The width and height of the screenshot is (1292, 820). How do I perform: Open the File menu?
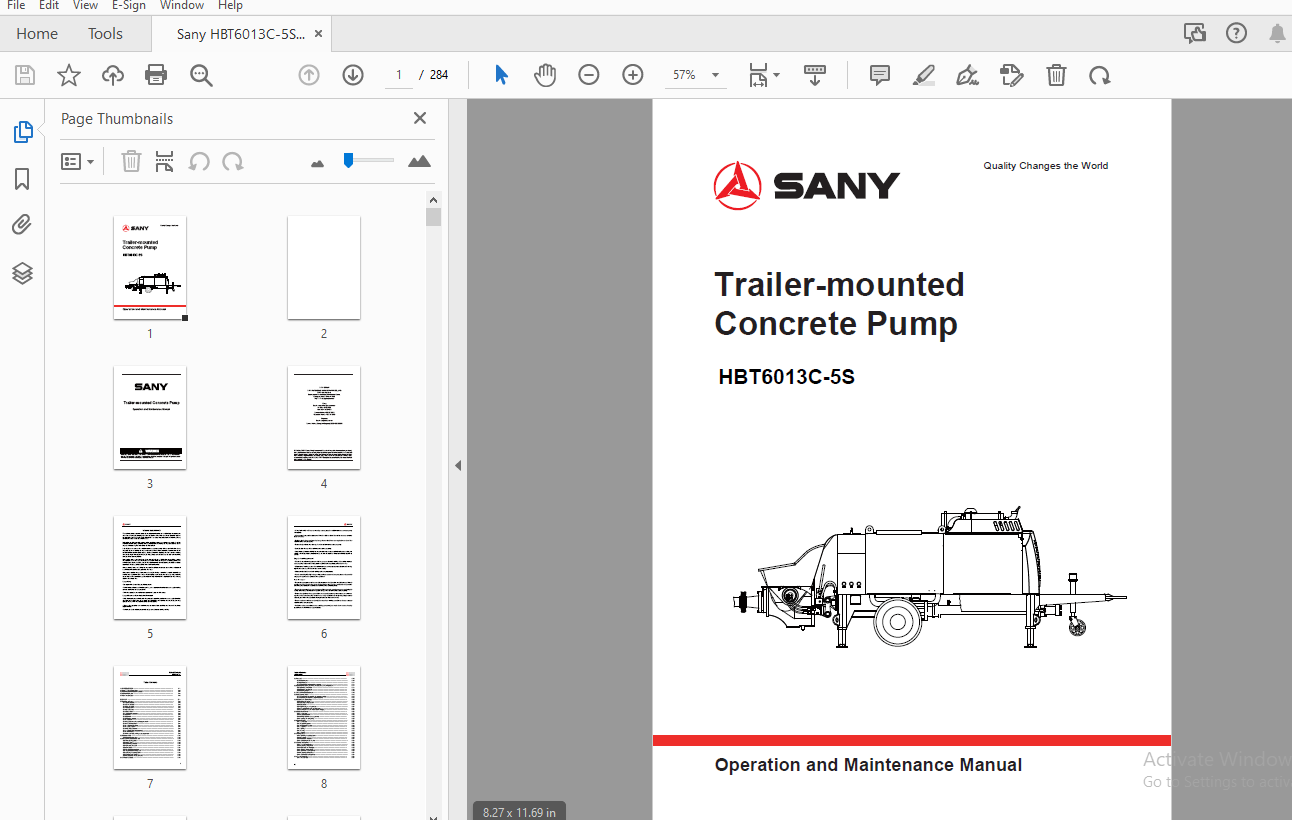pyautogui.click(x=16, y=6)
